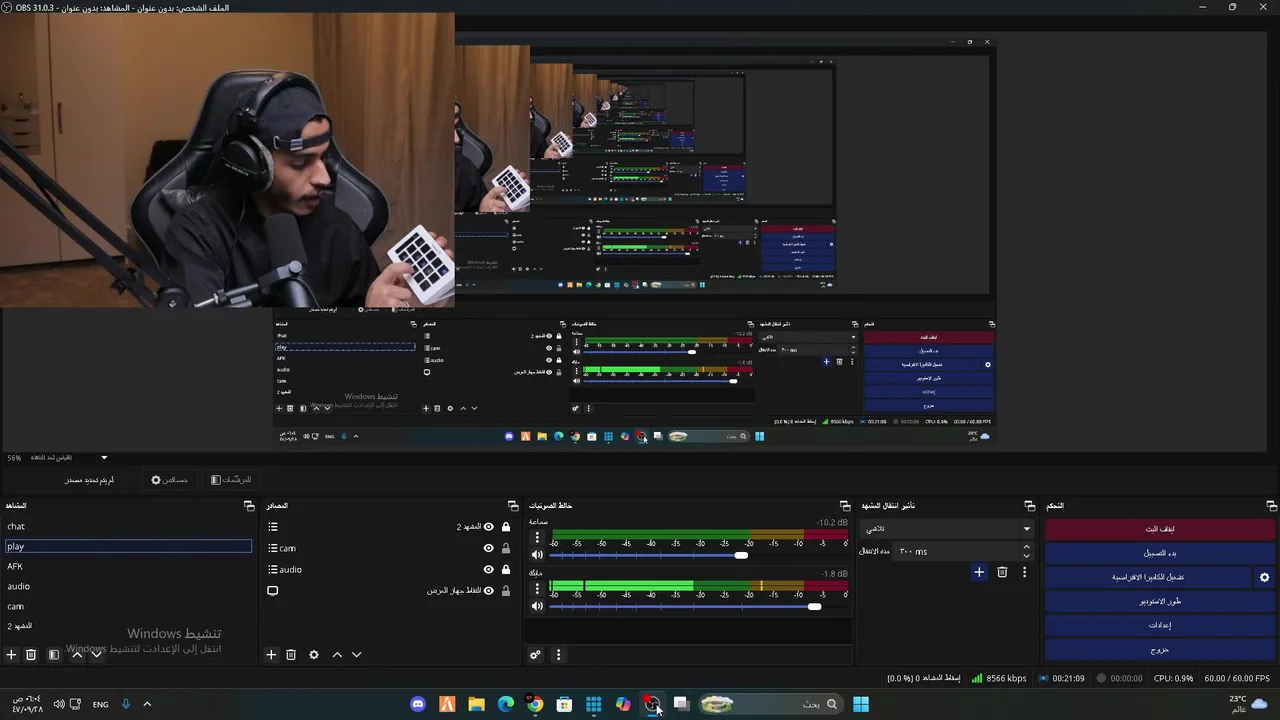Hide the cam source with its eye icon
1280x720 pixels.
click(x=489, y=548)
